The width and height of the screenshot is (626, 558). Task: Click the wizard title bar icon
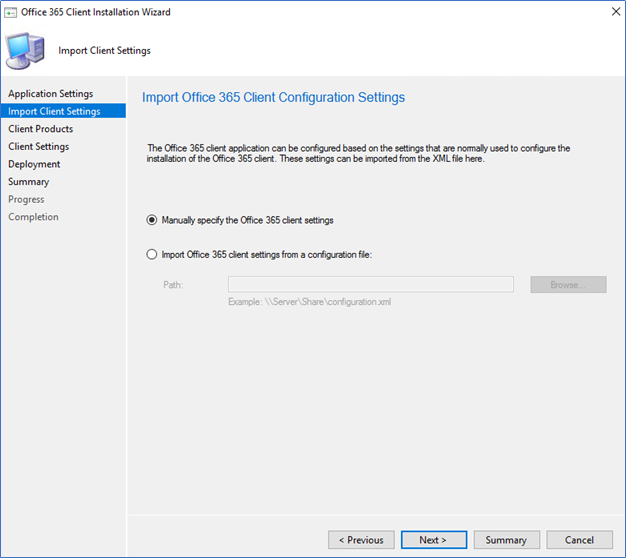click(x=10, y=13)
